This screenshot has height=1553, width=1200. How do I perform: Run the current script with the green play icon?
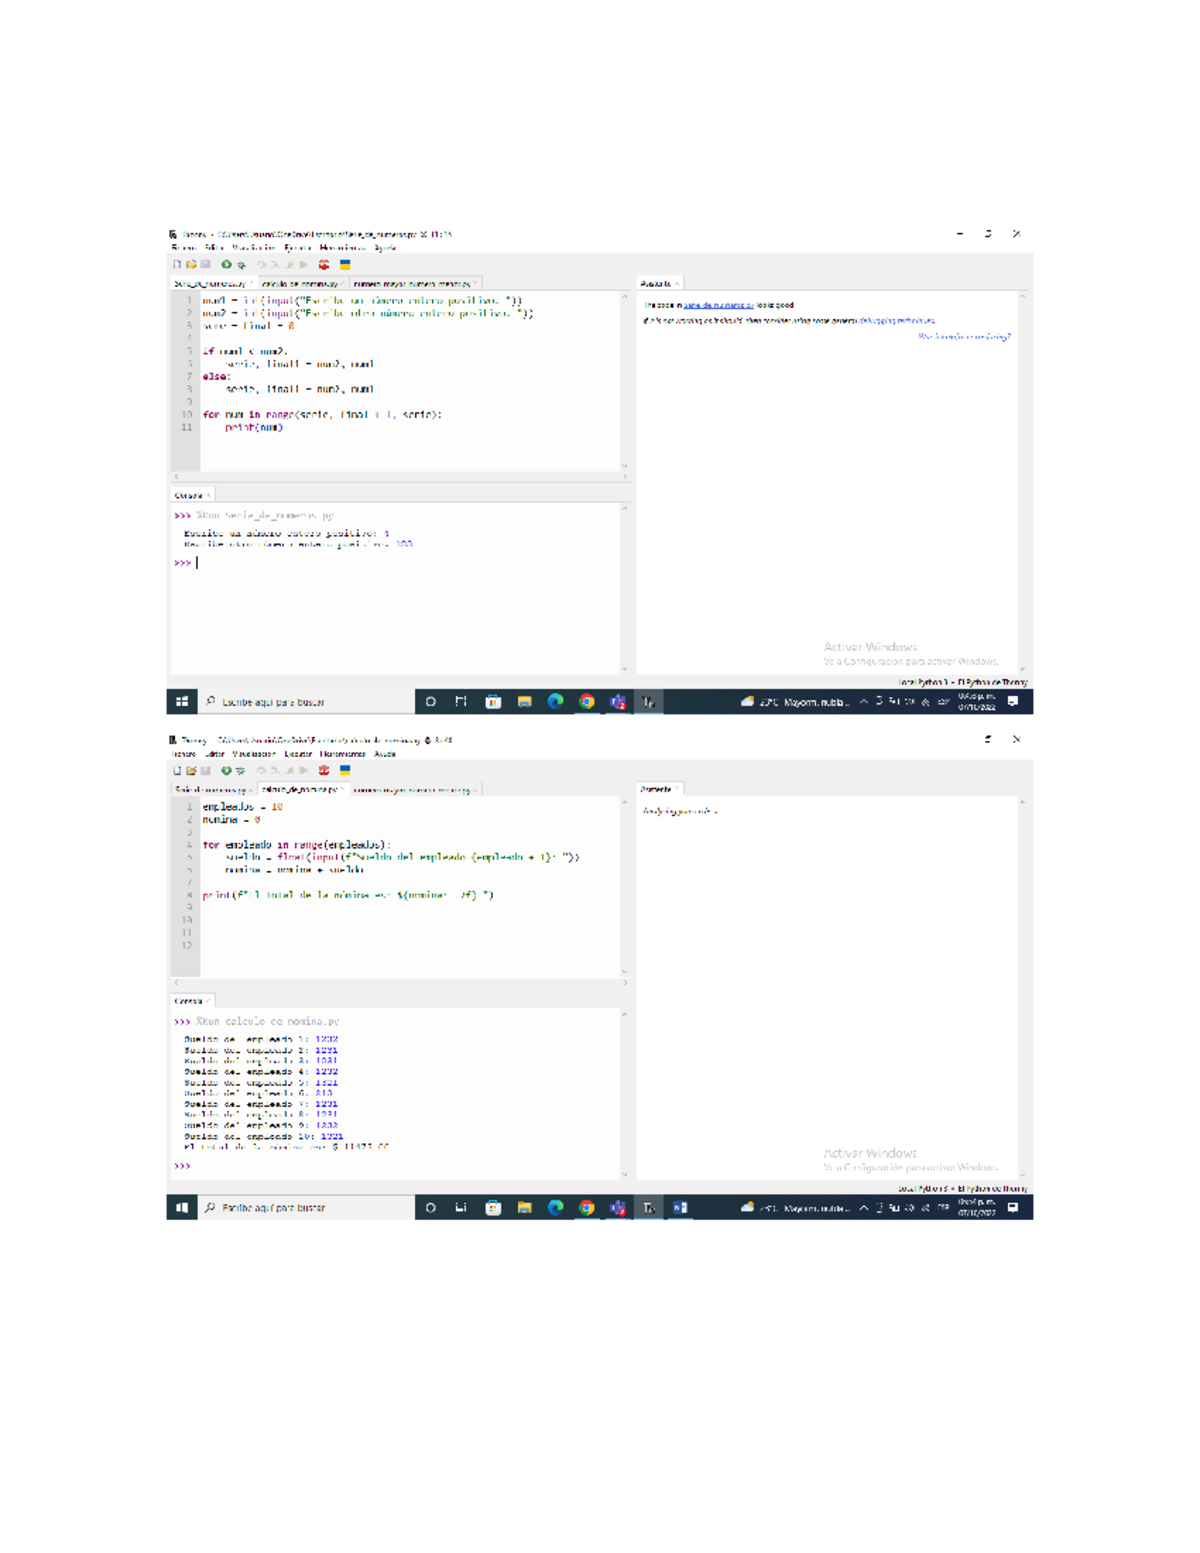coord(225,264)
